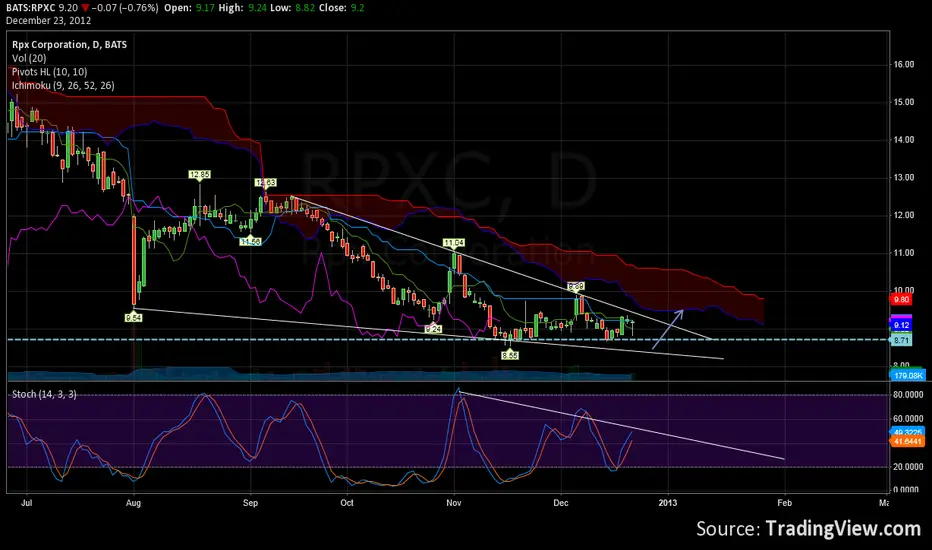Click the December 23, 2012 date text

click(49, 20)
